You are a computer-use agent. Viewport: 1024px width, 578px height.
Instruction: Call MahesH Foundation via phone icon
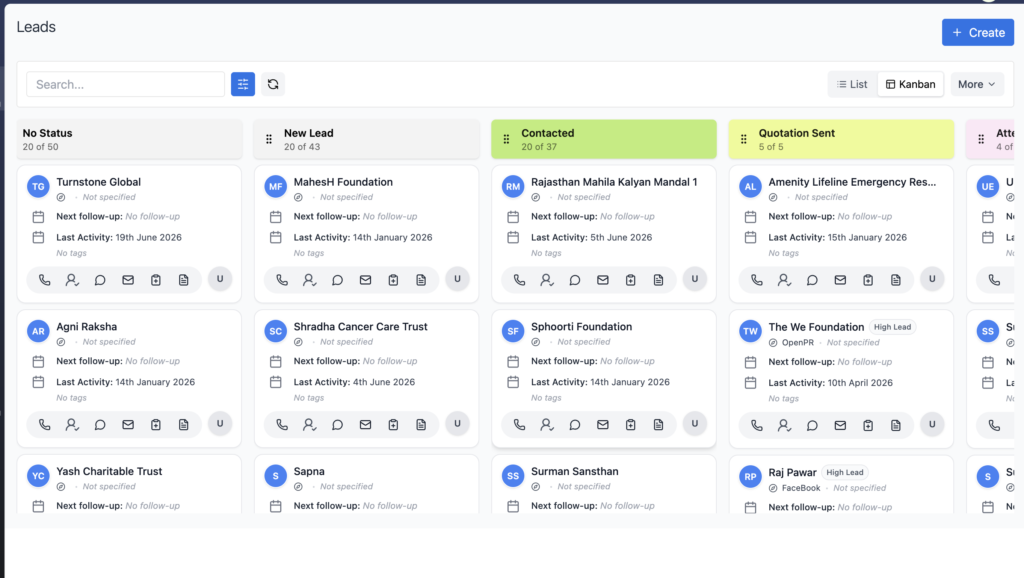[x=281, y=280]
